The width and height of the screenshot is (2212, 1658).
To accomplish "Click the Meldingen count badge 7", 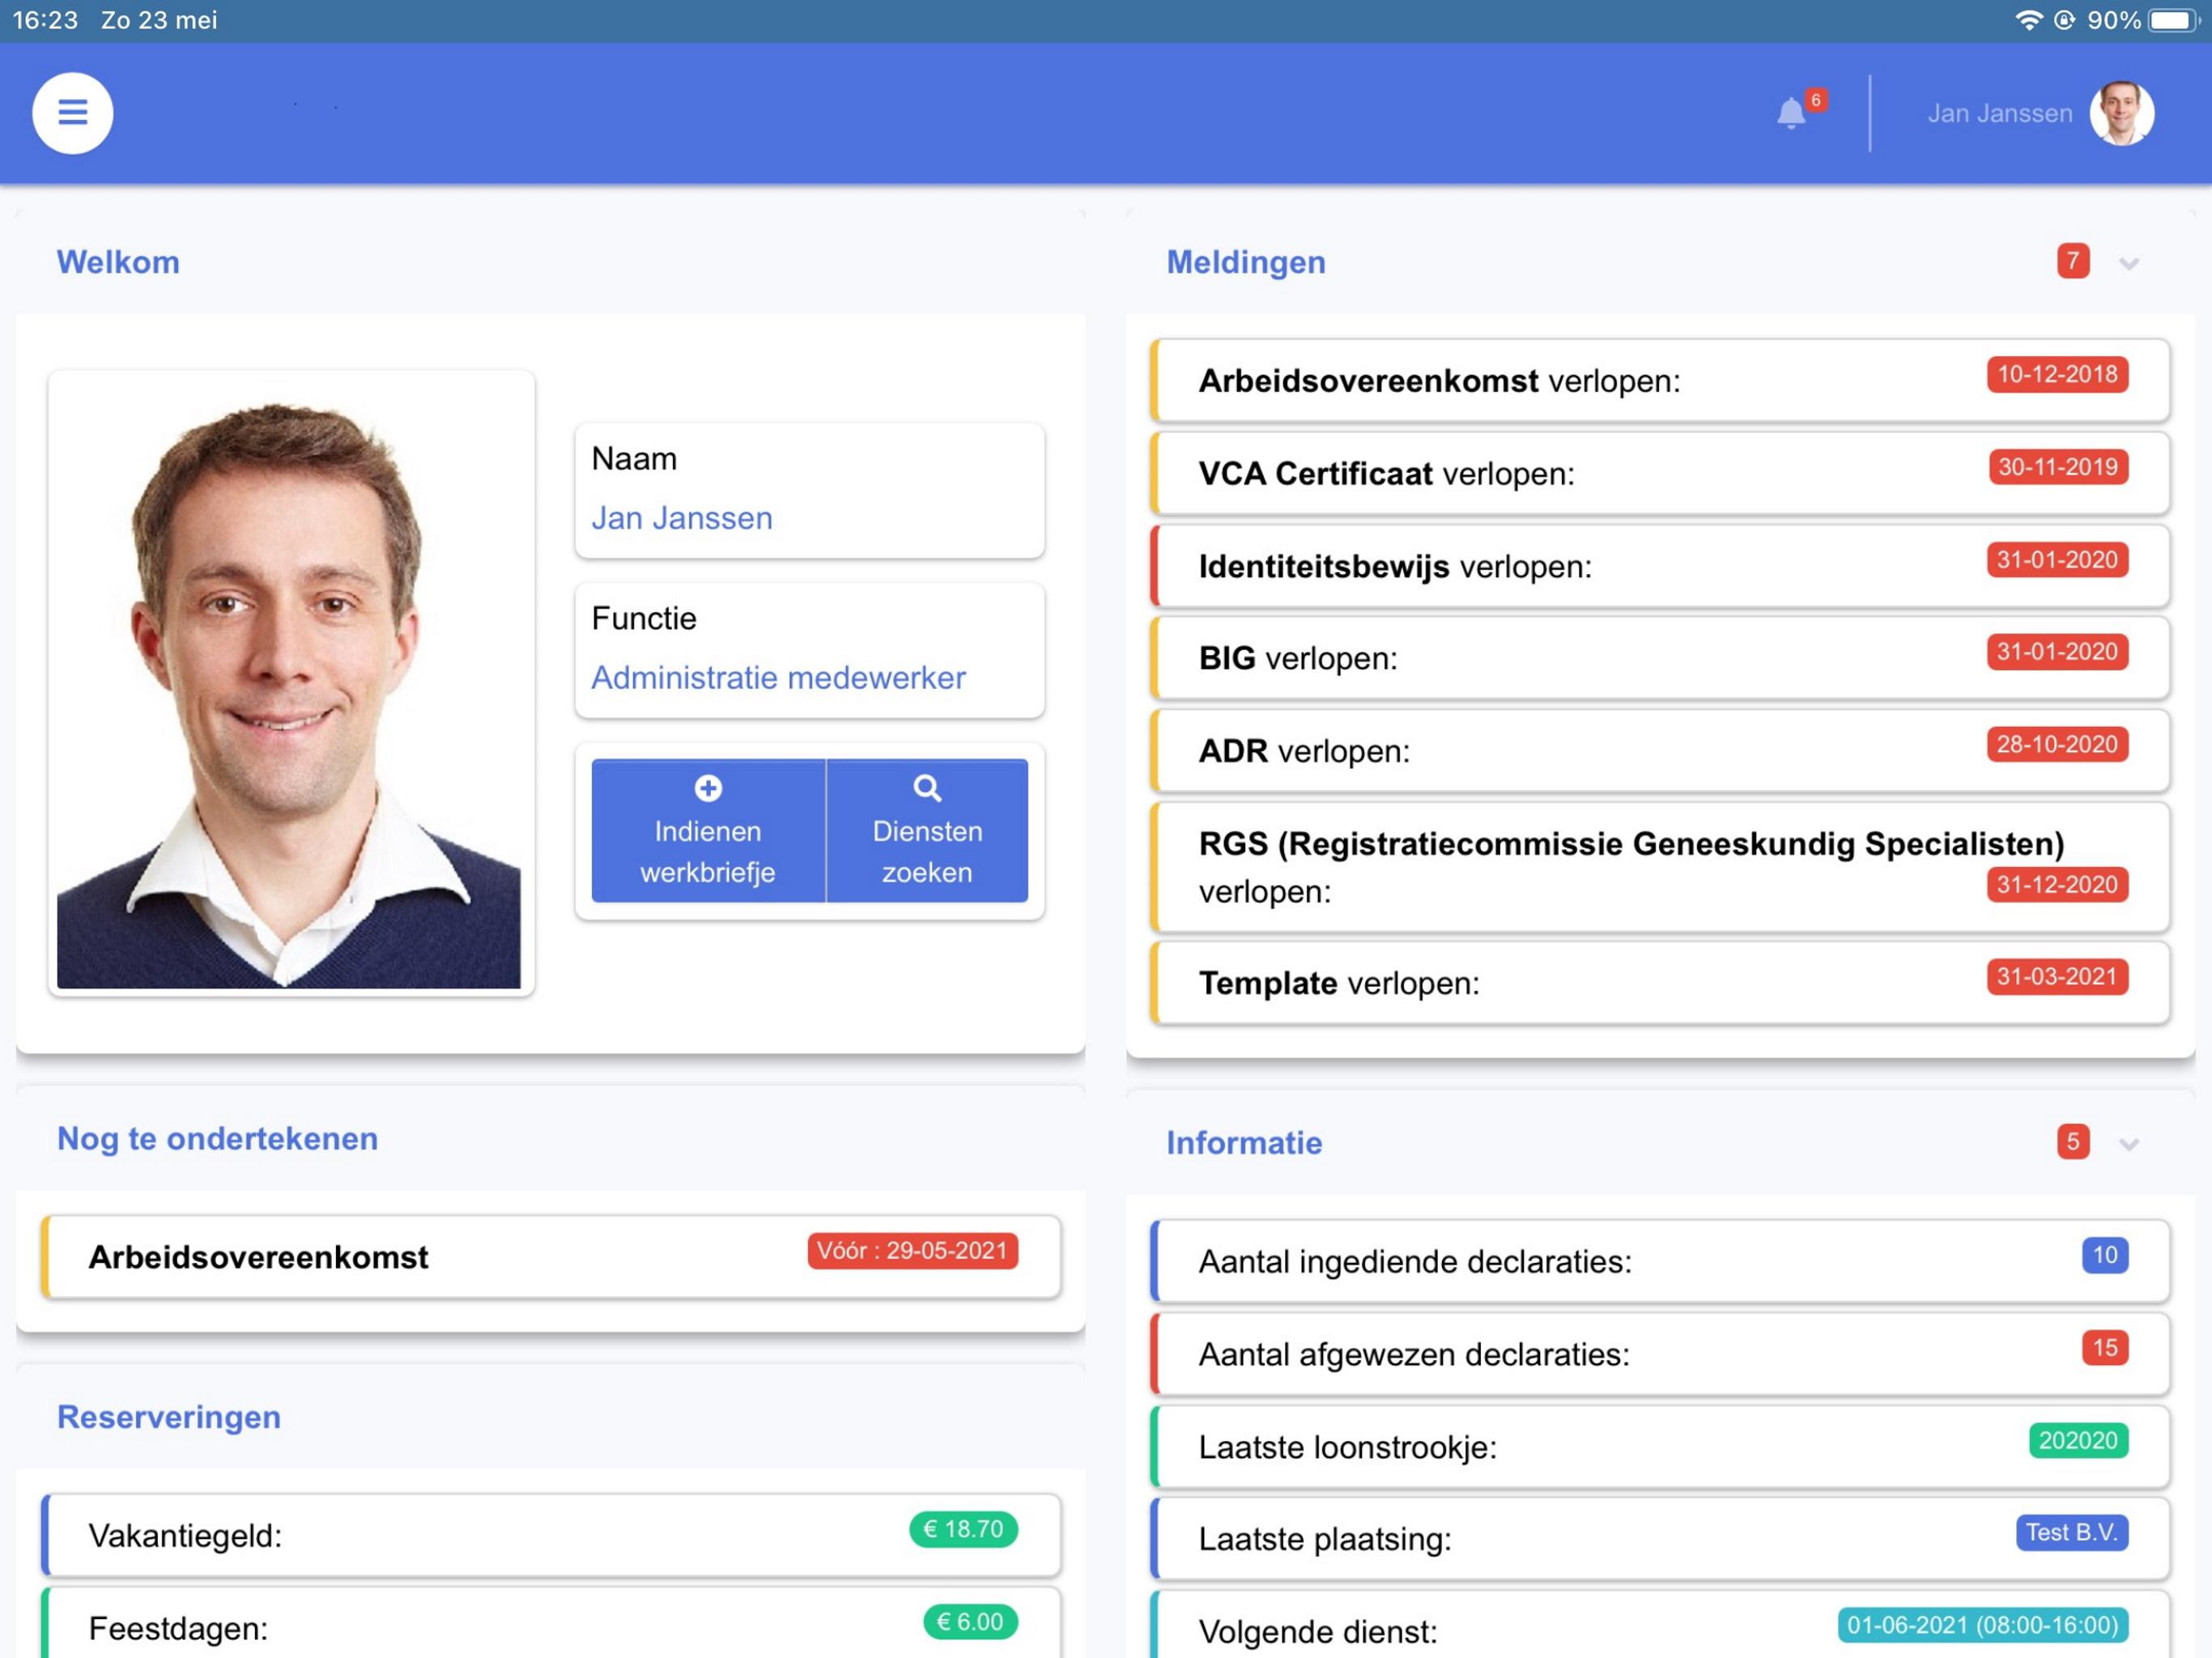I will coord(2072,261).
